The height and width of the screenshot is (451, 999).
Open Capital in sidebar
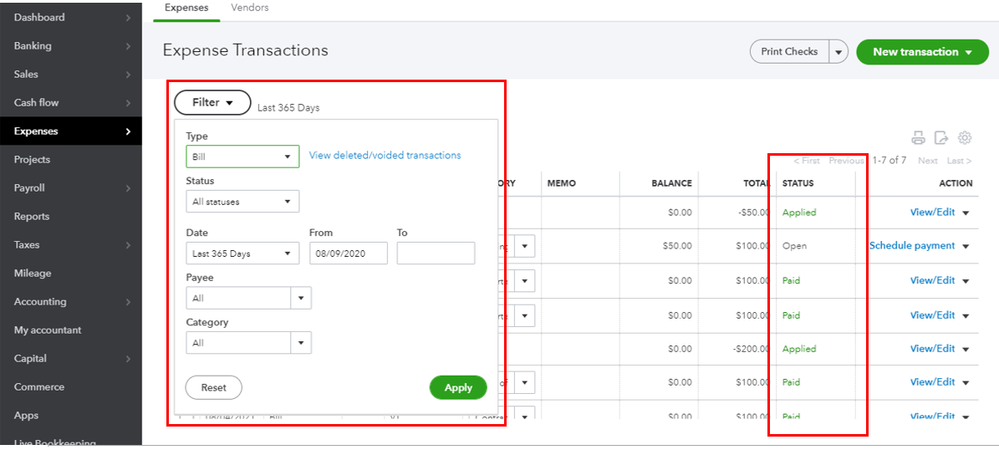(71, 359)
